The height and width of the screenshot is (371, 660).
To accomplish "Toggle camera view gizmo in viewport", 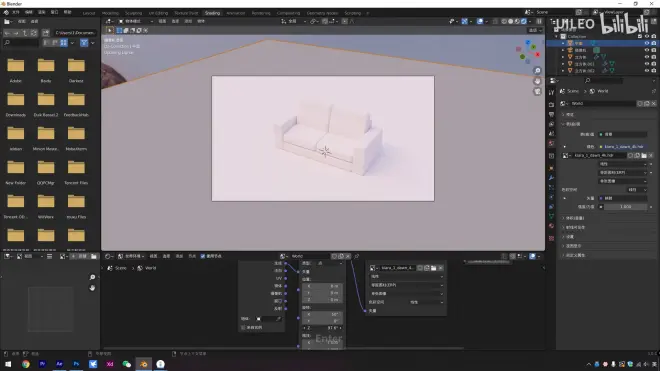I will point(538,91).
